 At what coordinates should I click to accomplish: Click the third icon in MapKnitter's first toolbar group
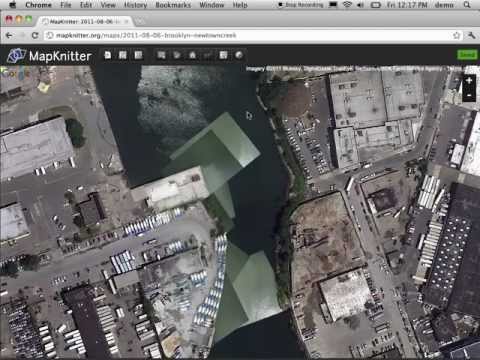[138, 55]
